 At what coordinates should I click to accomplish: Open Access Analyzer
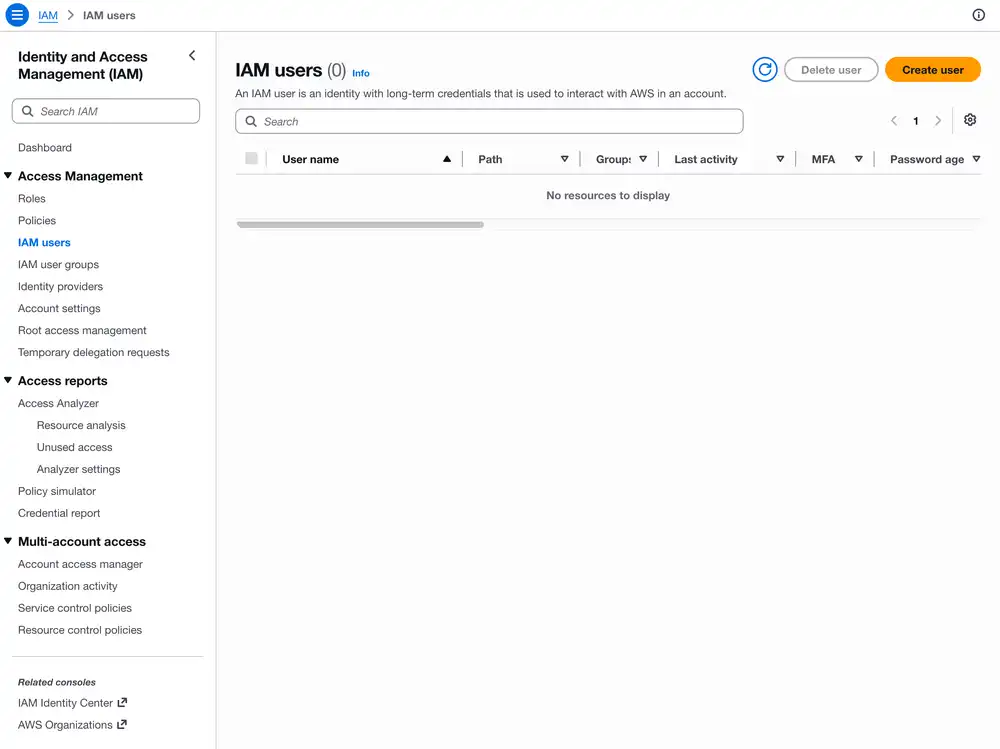(58, 403)
